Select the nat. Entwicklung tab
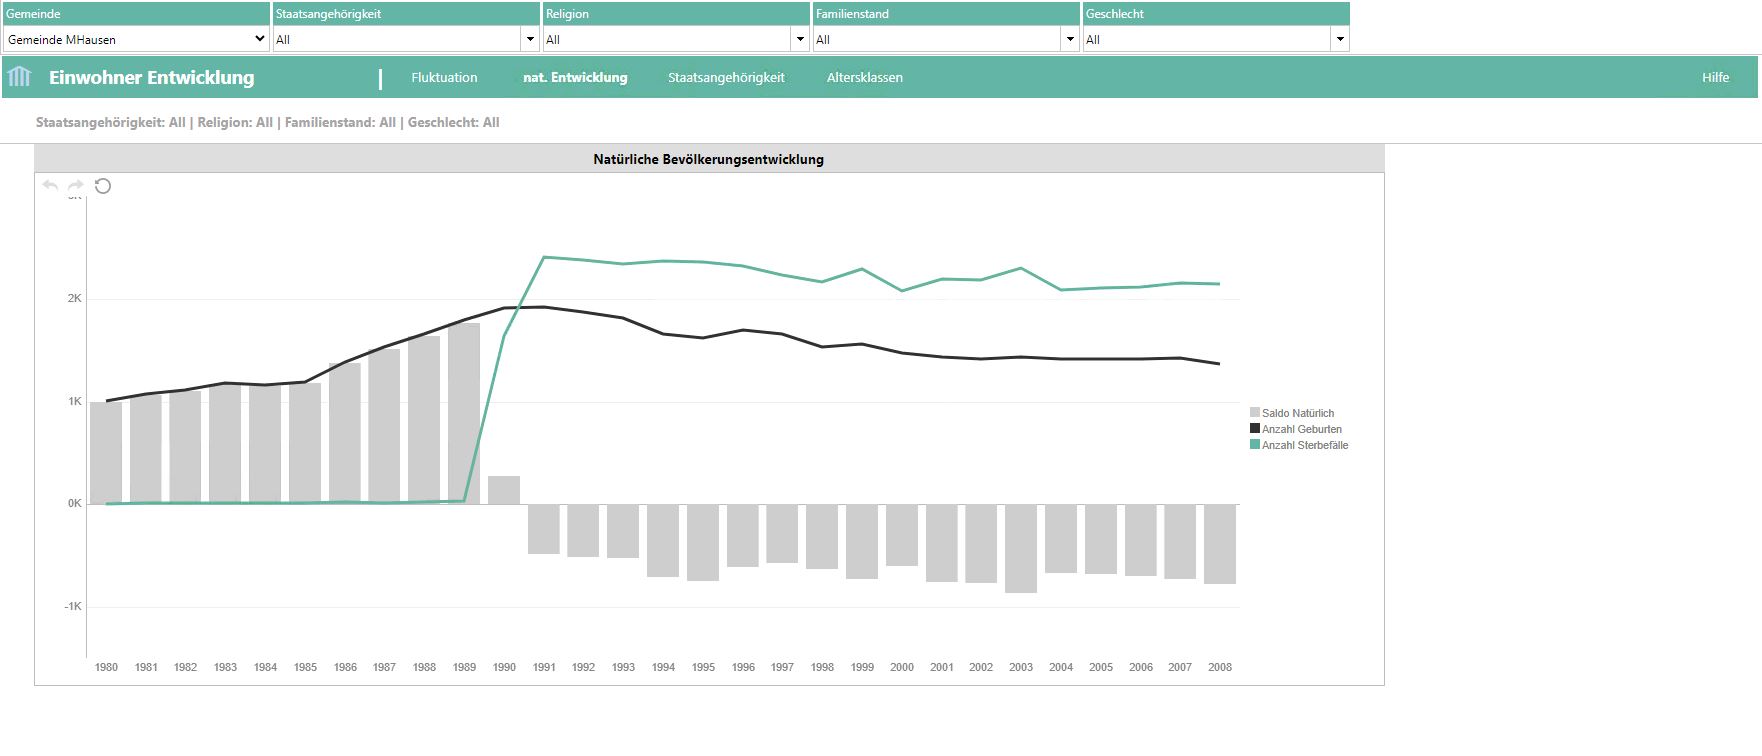The height and width of the screenshot is (756, 1762). (575, 77)
